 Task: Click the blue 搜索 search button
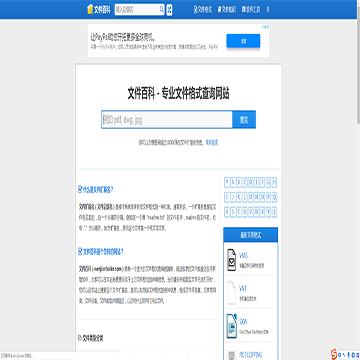click(x=244, y=119)
